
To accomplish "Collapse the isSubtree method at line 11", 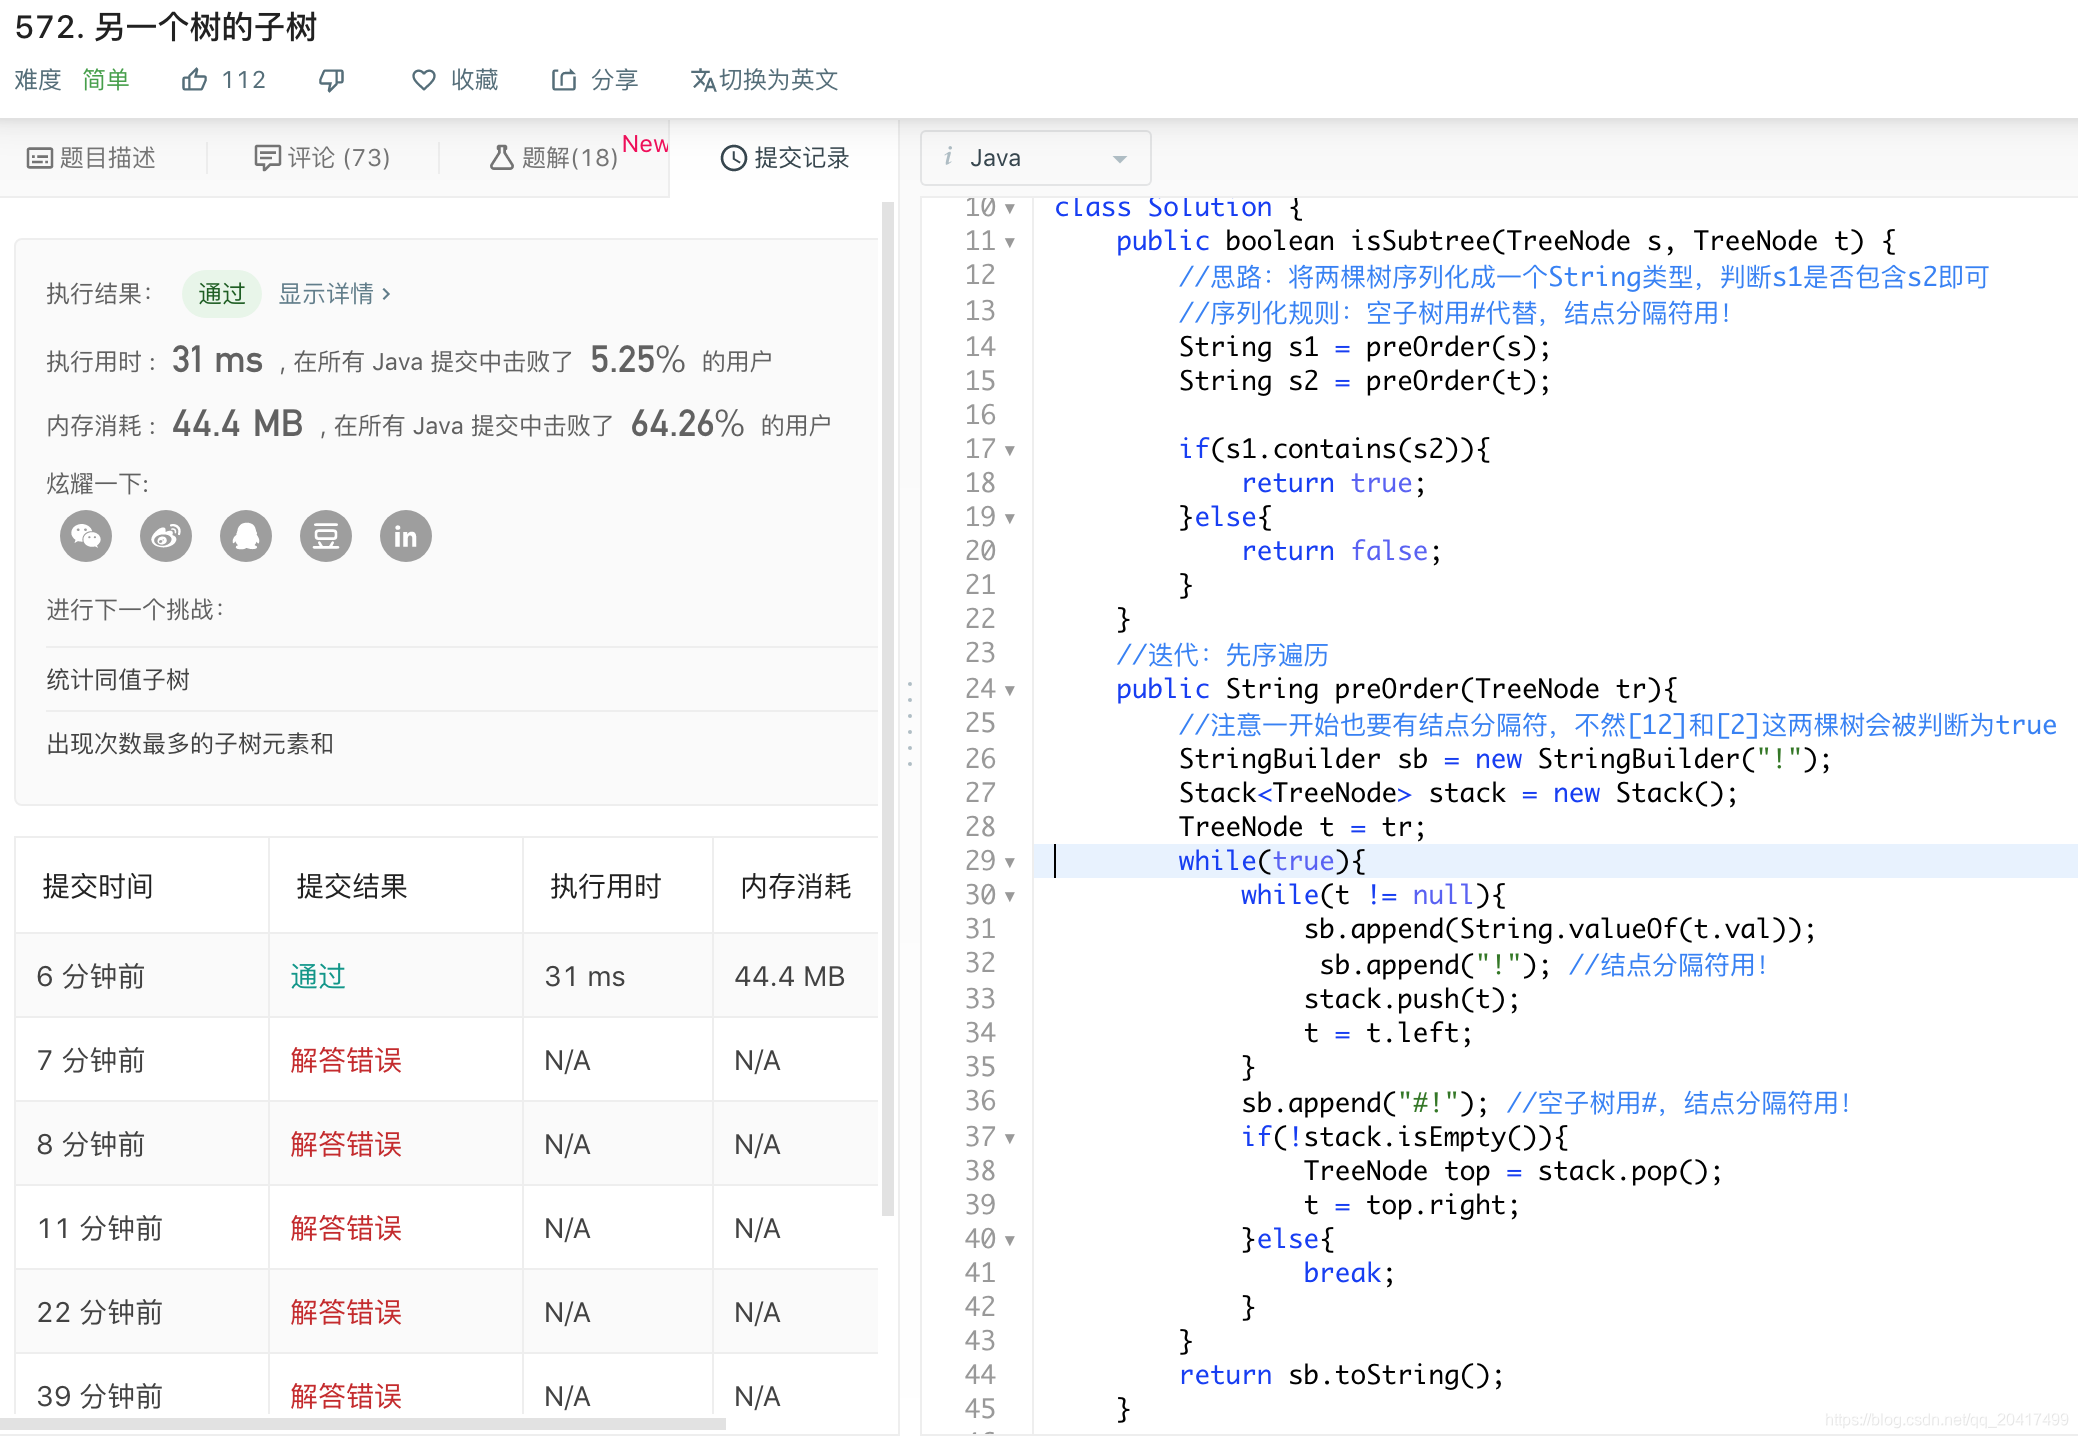I will click(1010, 241).
